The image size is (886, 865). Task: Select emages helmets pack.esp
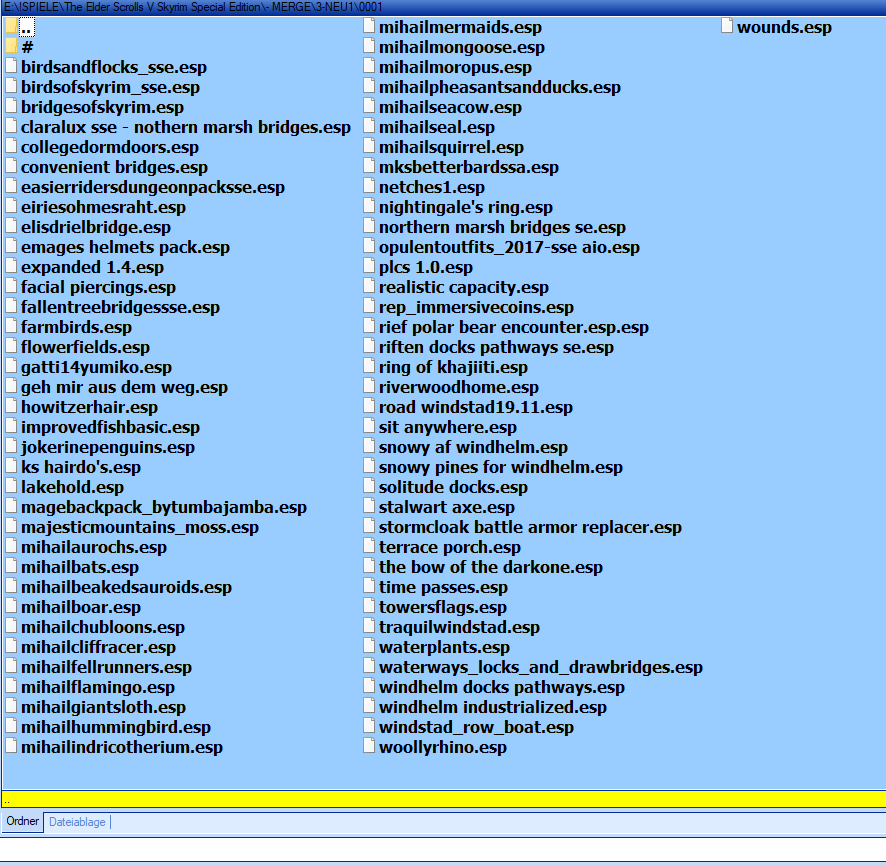[x=125, y=247]
